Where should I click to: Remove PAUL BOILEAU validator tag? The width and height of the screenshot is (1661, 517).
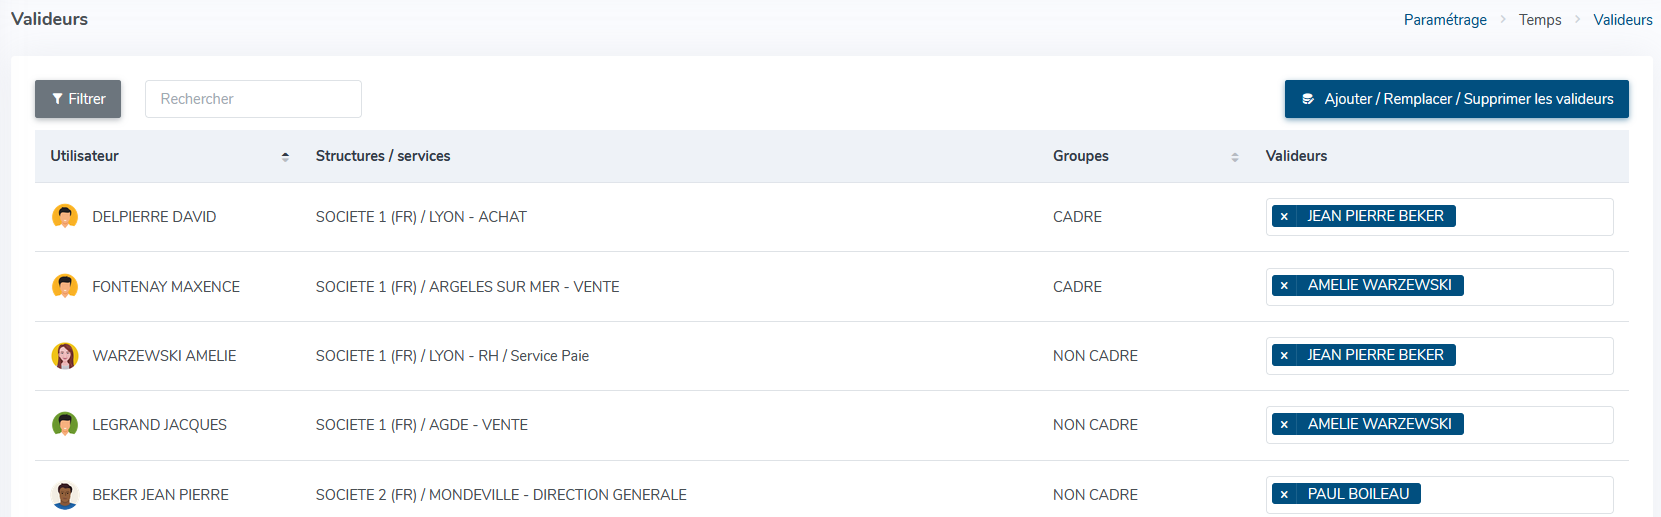(1284, 494)
